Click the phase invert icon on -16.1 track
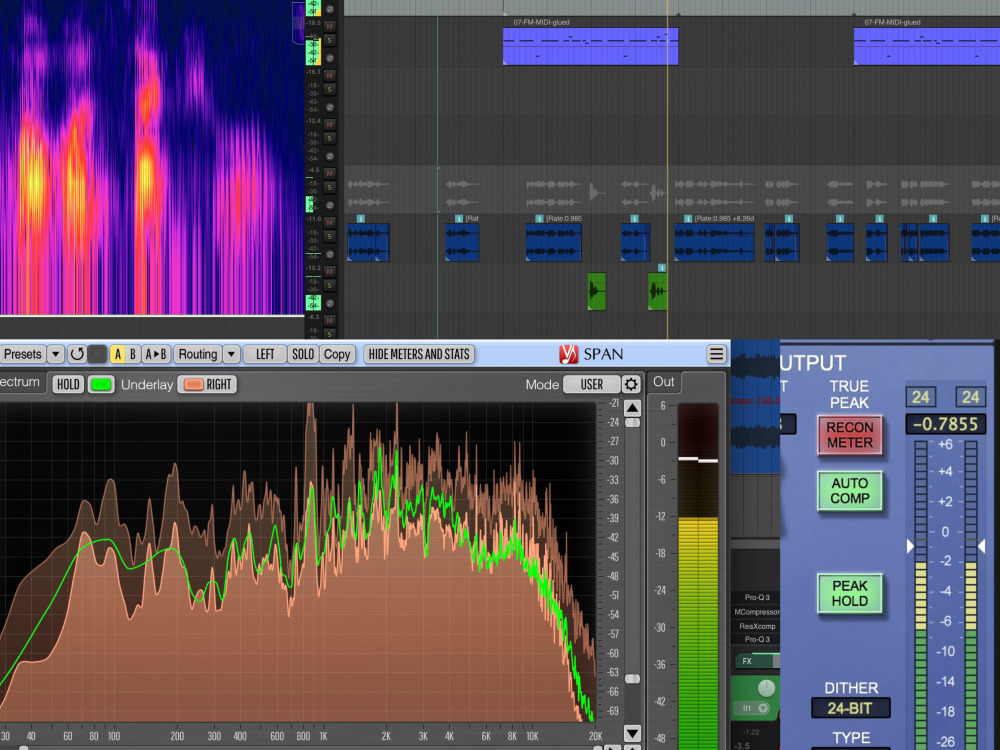 330,108
